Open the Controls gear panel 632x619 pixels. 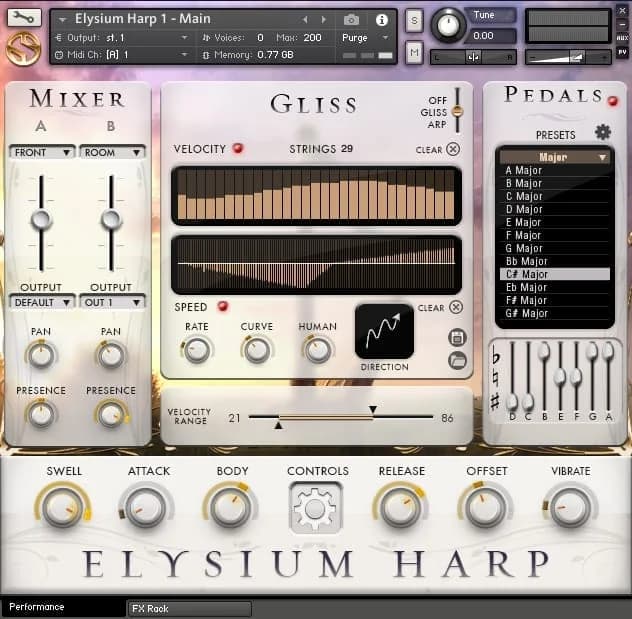tap(316, 508)
